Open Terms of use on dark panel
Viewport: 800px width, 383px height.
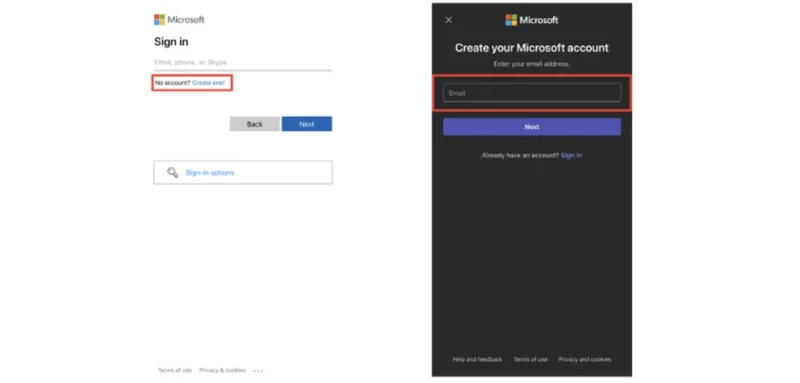pos(530,360)
